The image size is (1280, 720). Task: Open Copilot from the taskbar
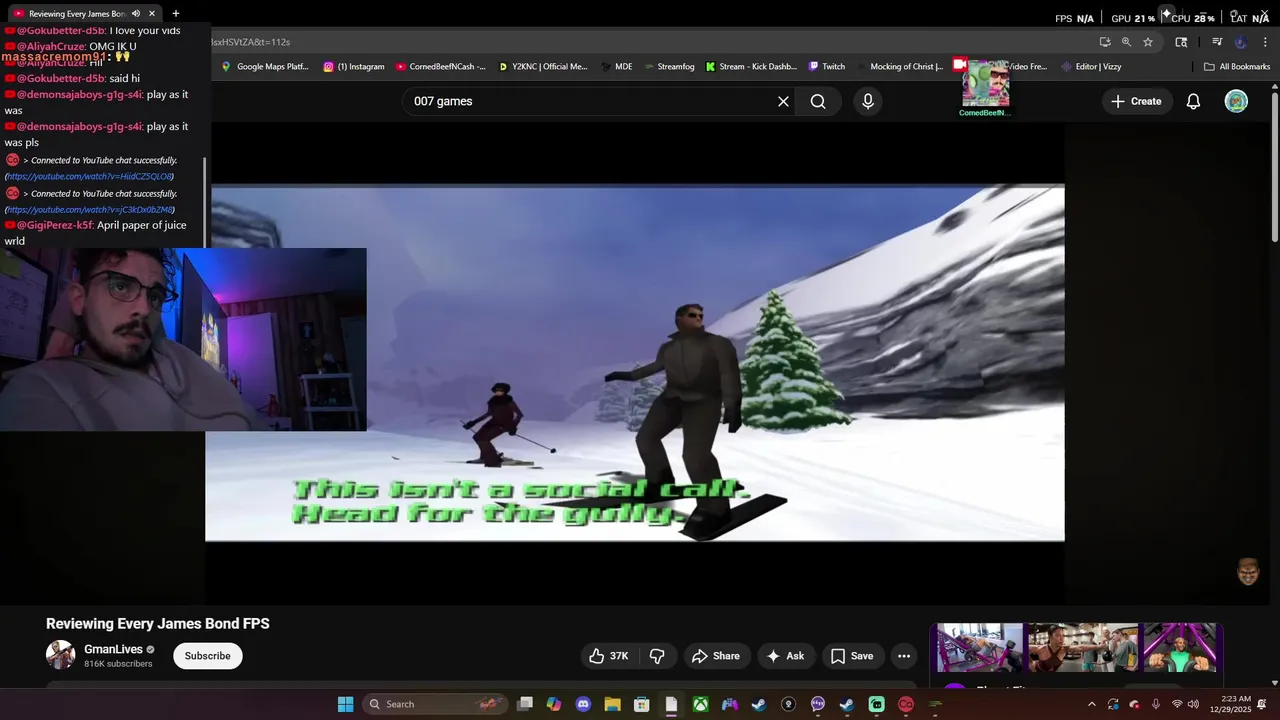pos(554,704)
